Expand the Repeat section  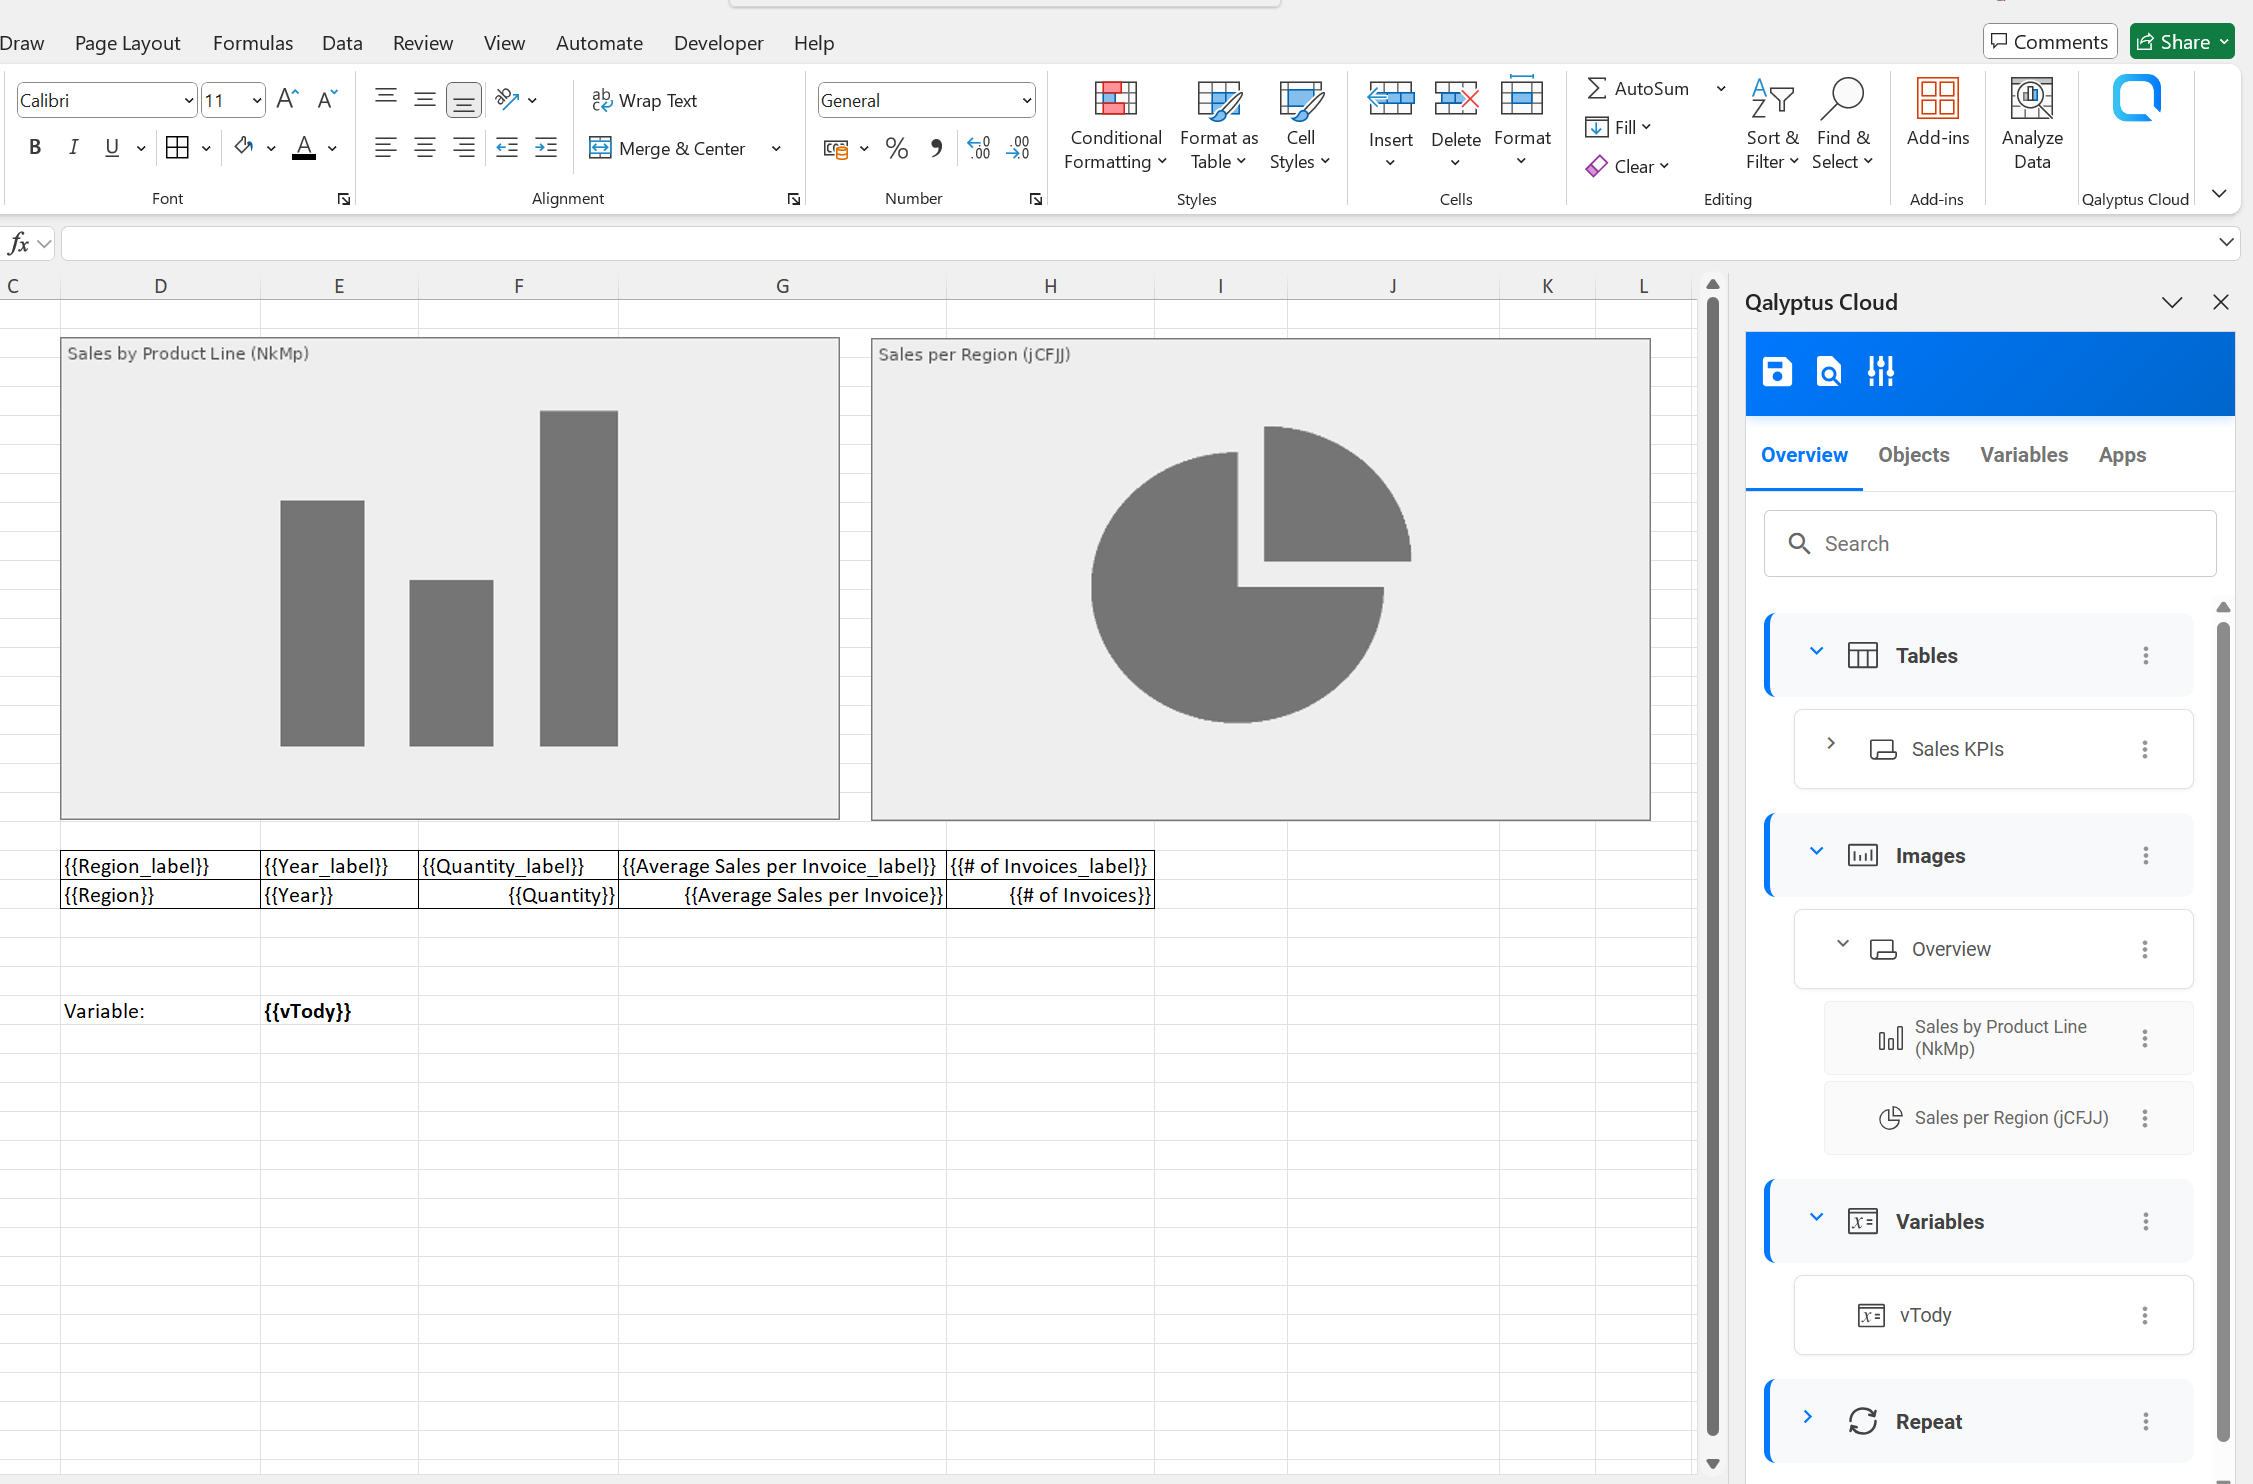coord(1807,1416)
